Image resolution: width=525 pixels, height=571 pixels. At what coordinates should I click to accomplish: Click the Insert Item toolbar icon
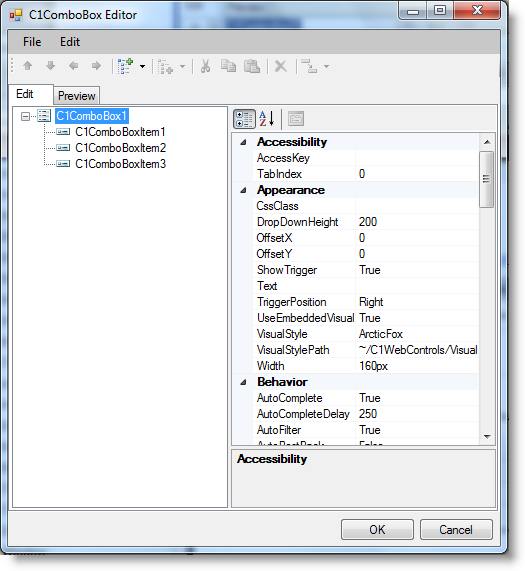coord(165,67)
